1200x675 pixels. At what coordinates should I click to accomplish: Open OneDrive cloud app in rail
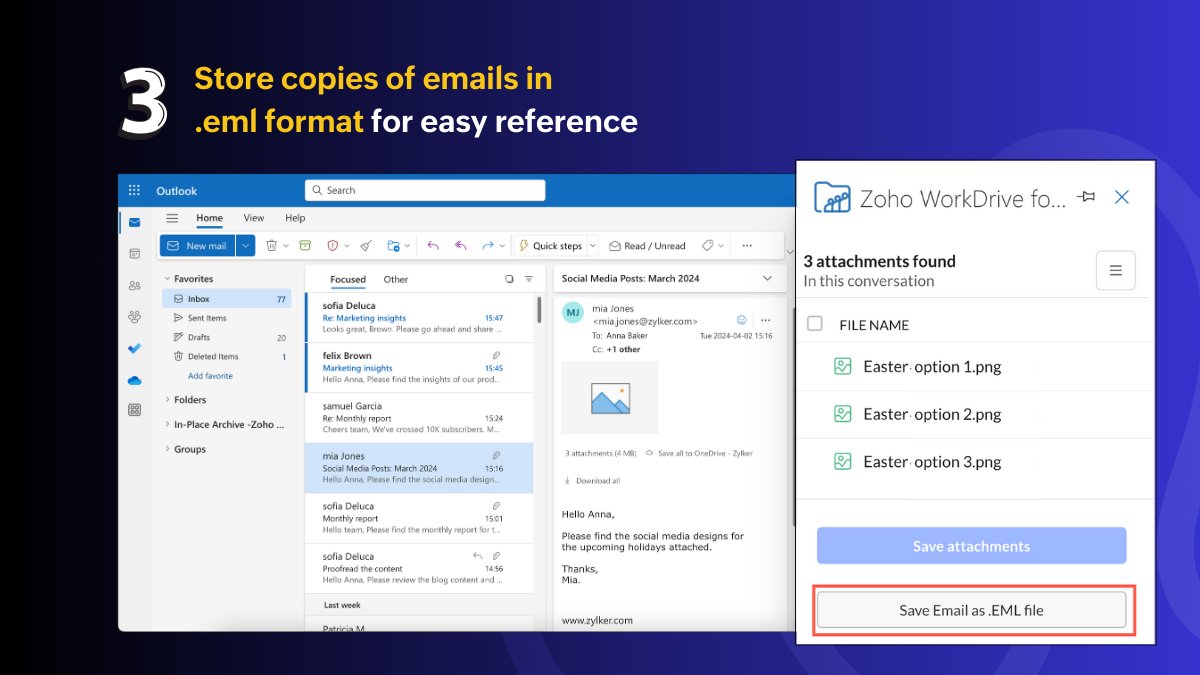[134, 380]
